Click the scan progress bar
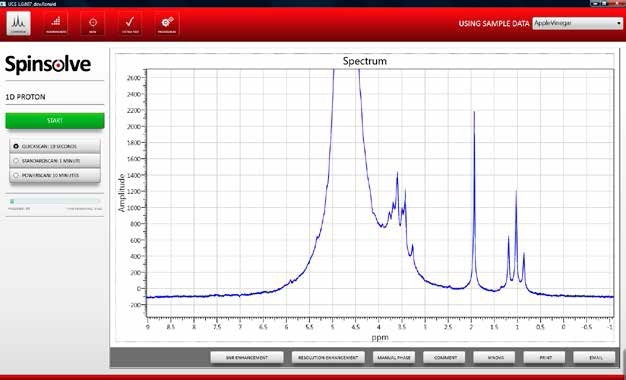 [55, 202]
